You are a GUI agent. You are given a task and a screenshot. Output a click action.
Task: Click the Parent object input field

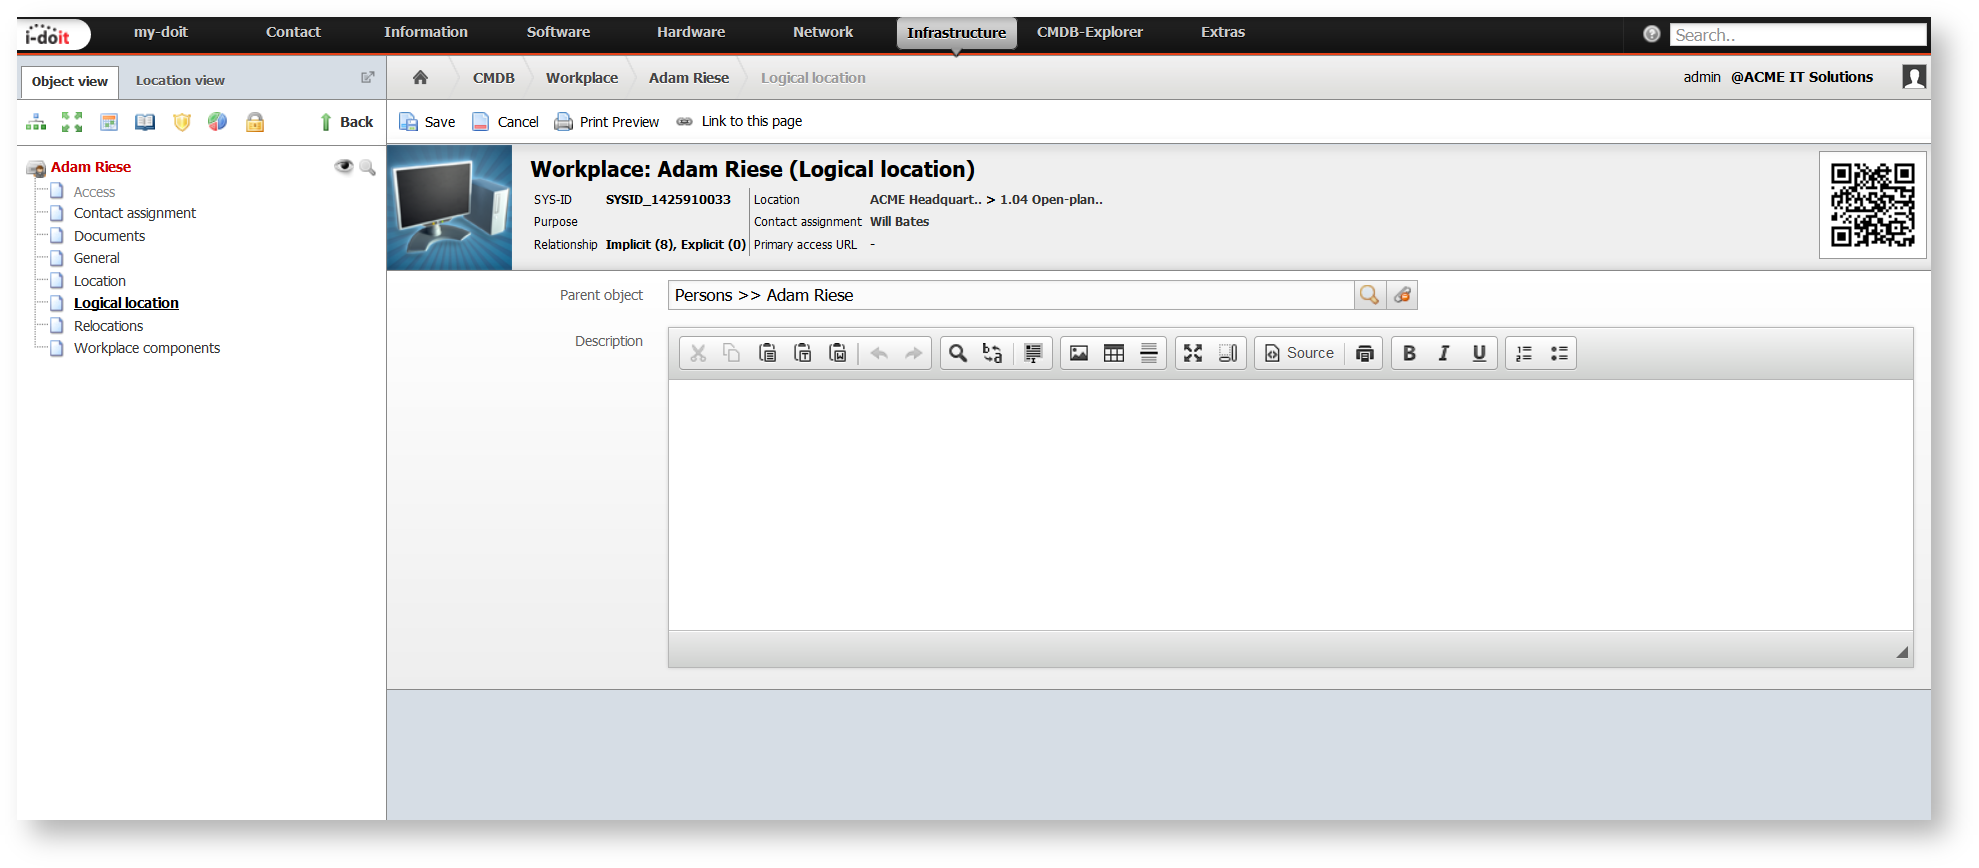coord(1011,295)
